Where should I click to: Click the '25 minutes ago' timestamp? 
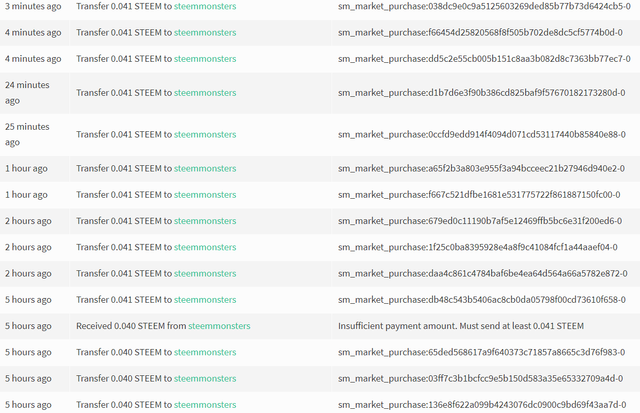(27, 134)
